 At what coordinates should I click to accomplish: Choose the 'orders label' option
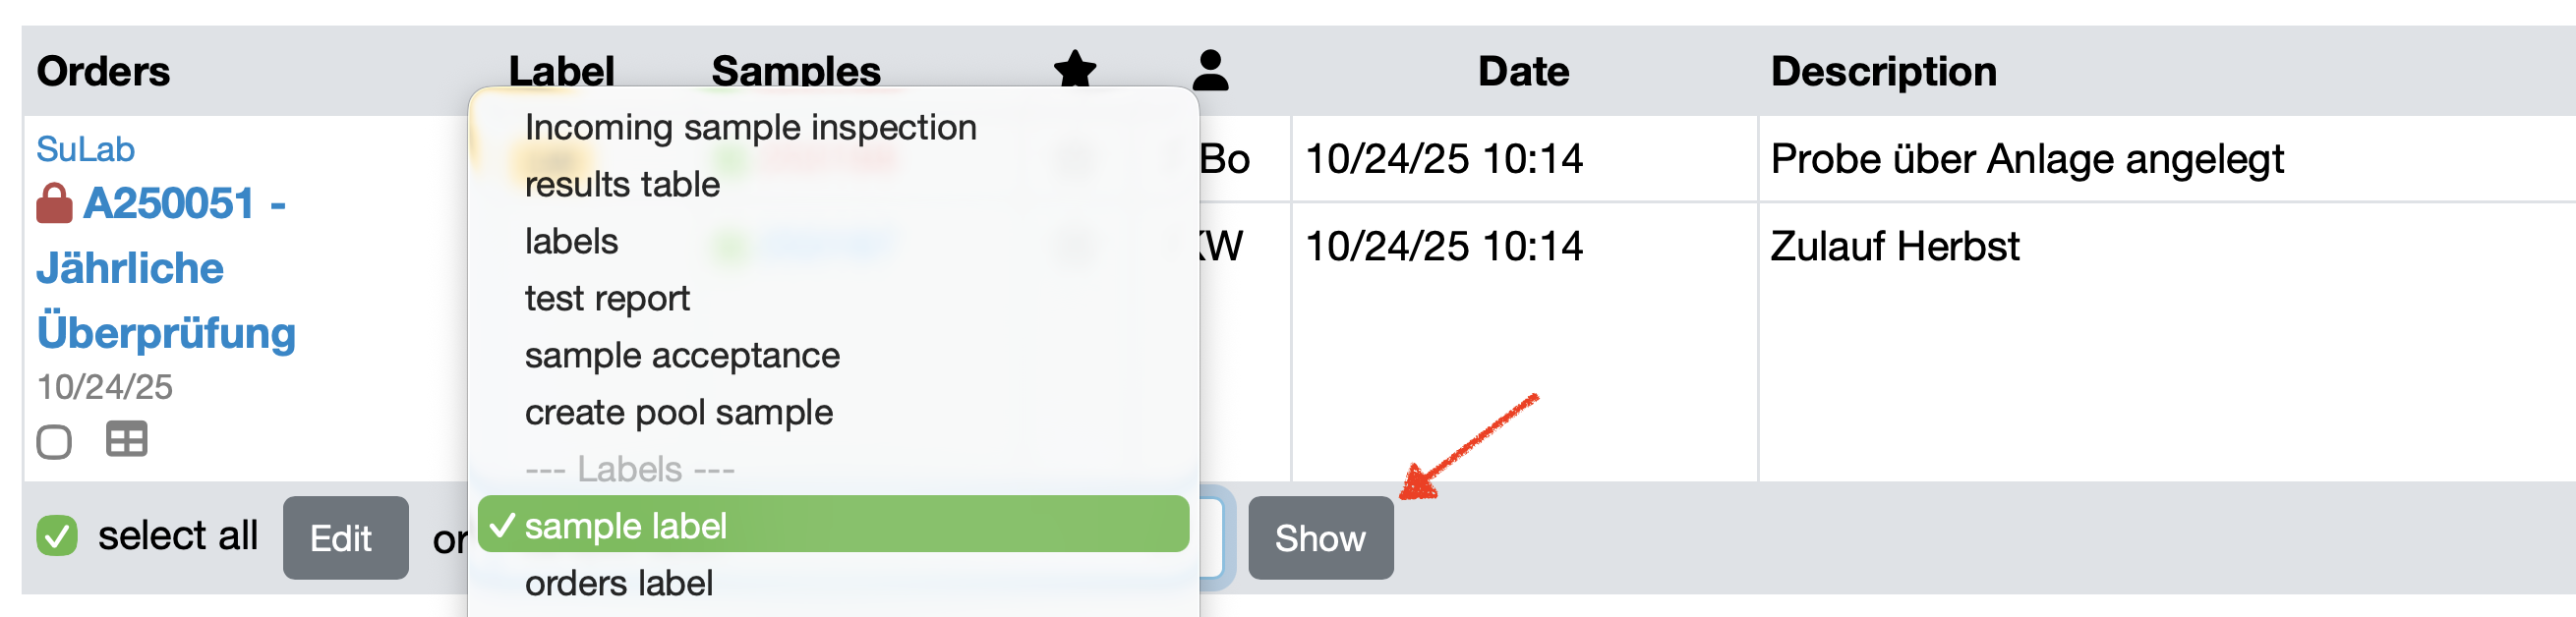coord(618,583)
